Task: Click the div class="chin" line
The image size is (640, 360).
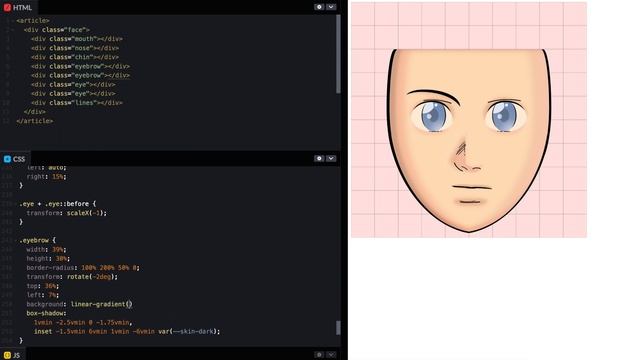Action: pyautogui.click(x=75, y=57)
